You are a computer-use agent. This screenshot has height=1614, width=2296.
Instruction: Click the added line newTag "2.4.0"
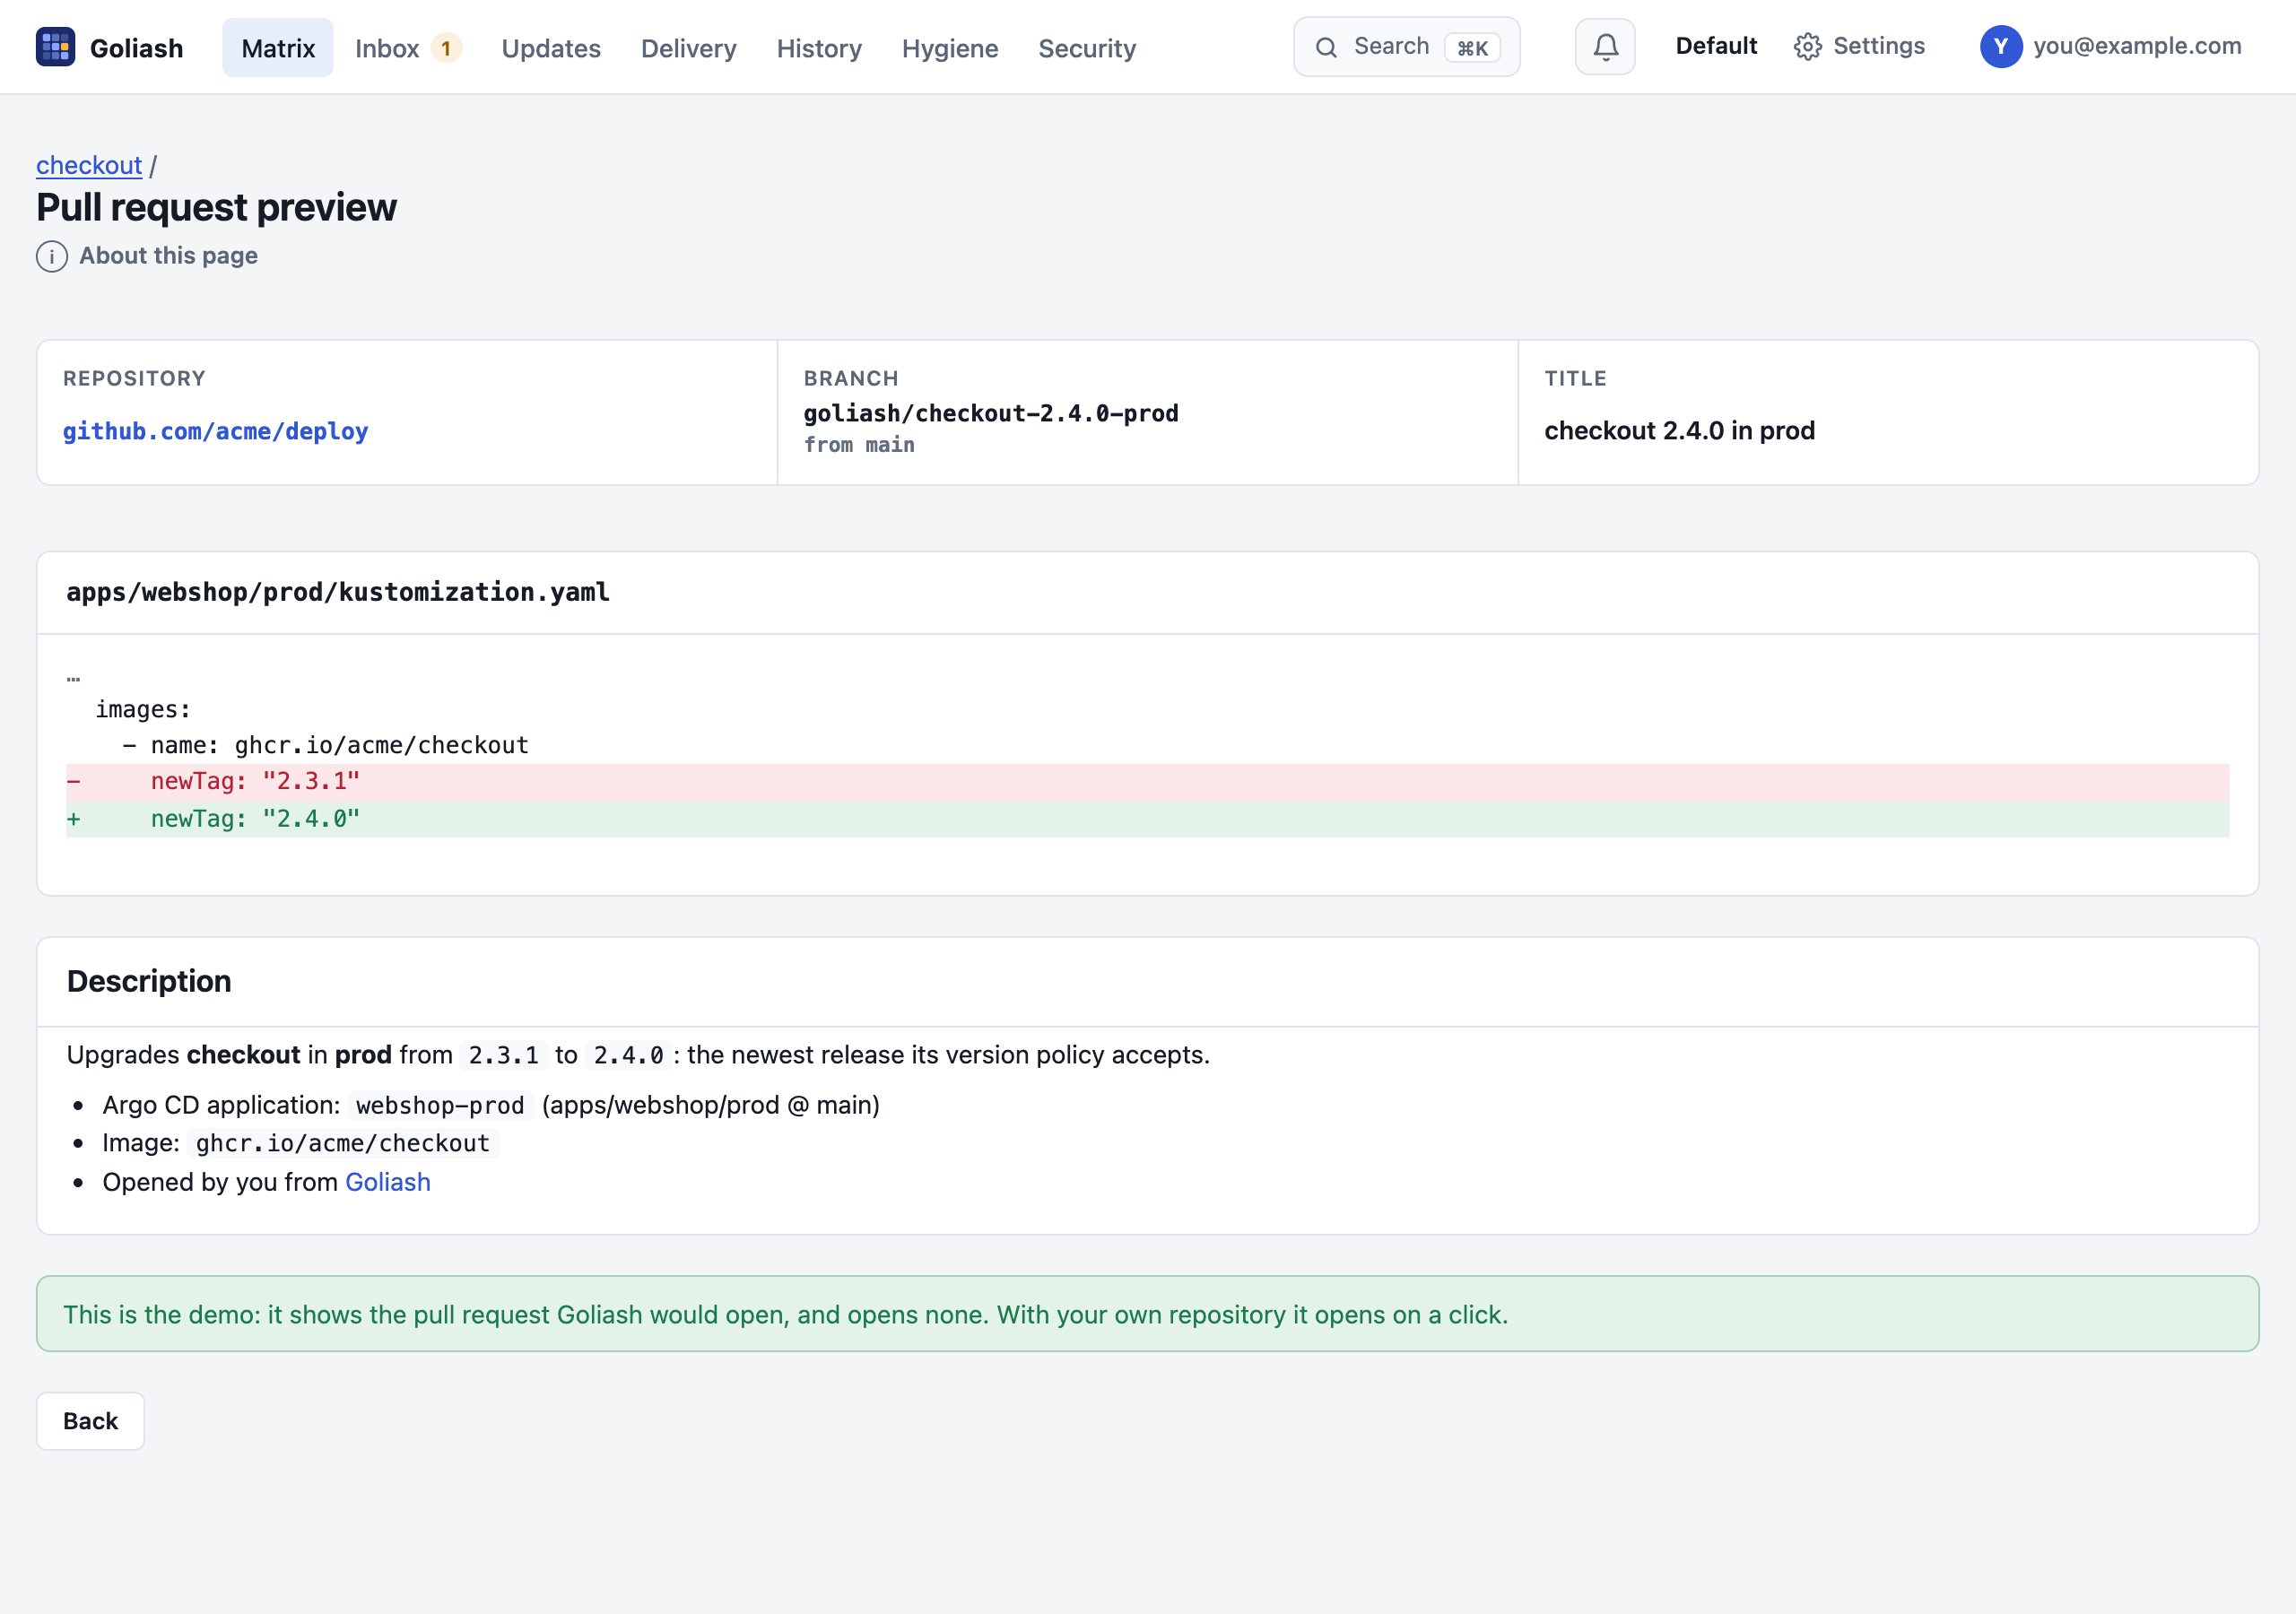pyautogui.click(x=1148, y=819)
